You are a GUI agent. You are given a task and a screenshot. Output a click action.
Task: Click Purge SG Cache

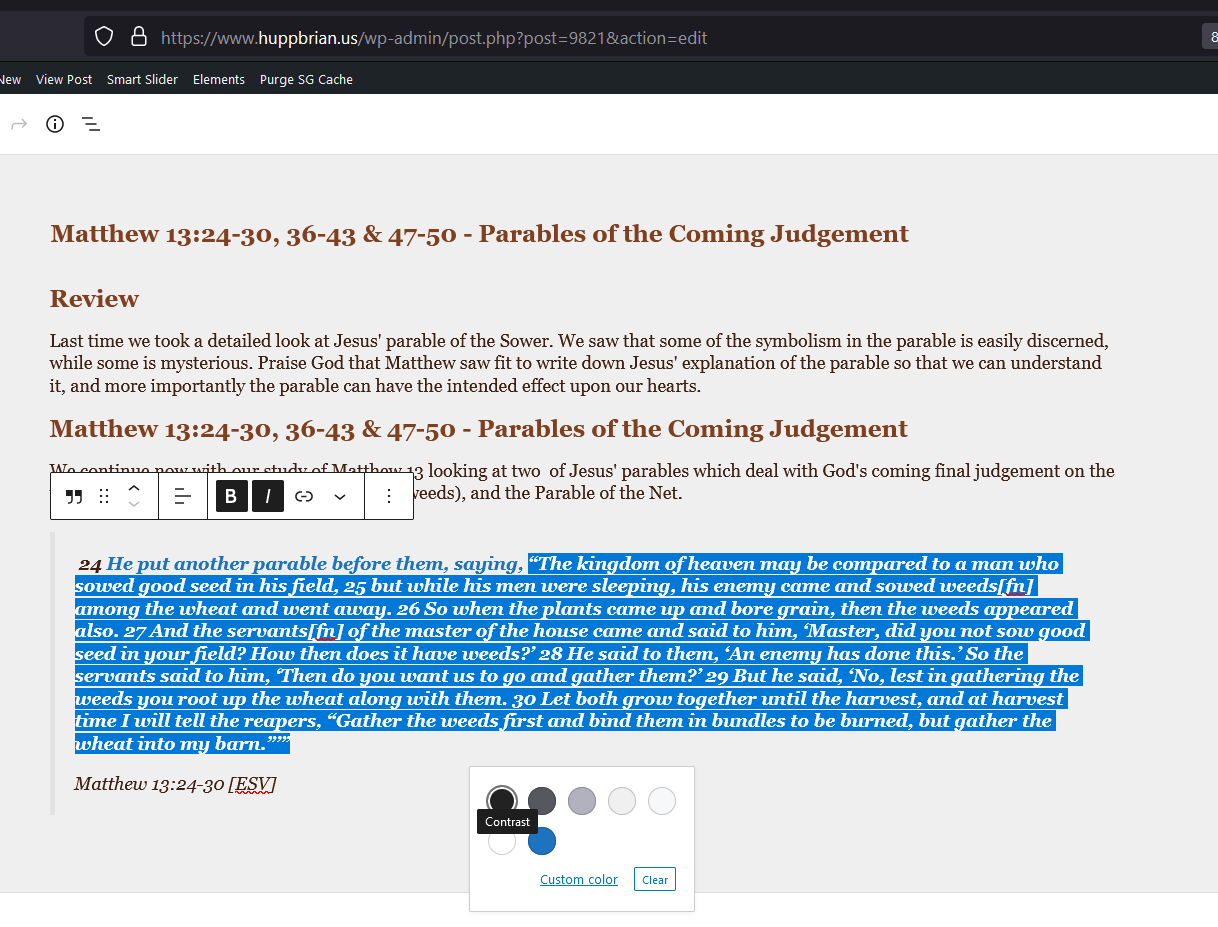tap(306, 79)
